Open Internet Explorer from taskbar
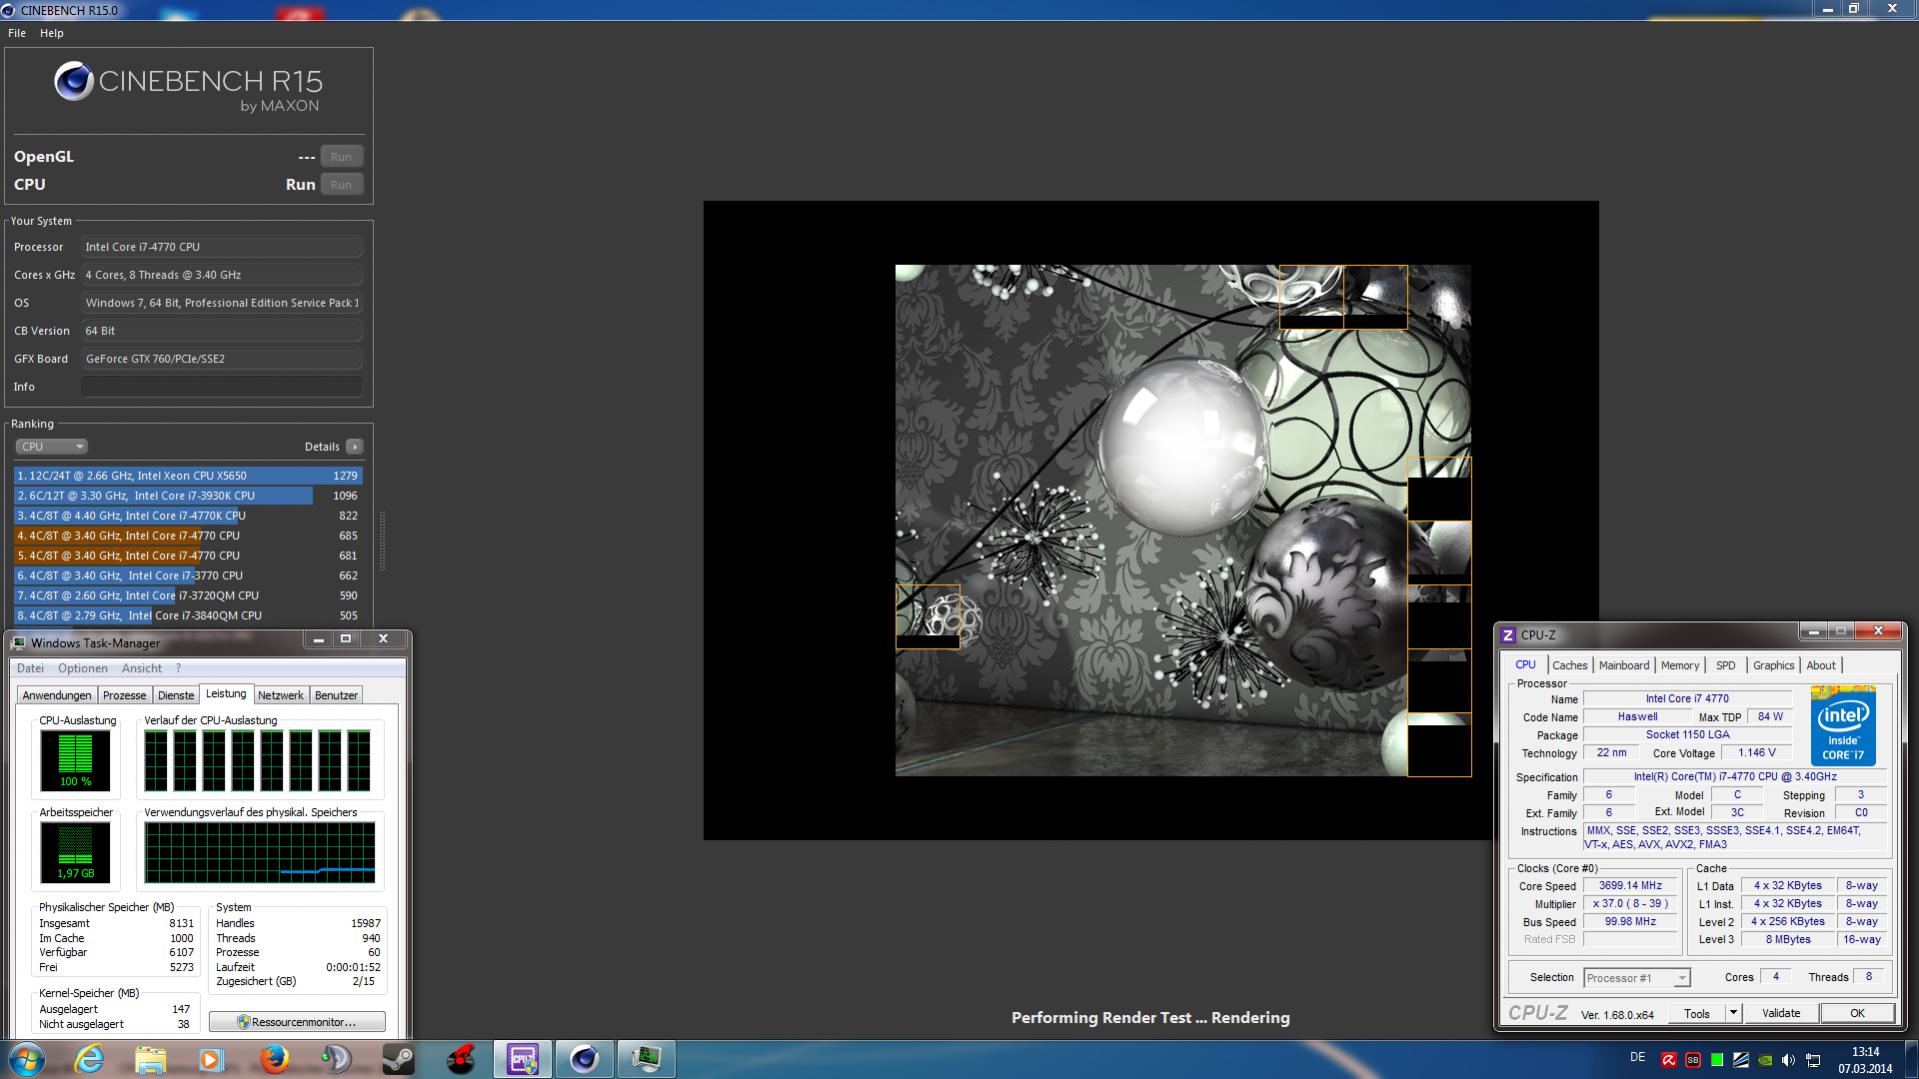Screen dimensions: 1919x1079 pos(89,1059)
